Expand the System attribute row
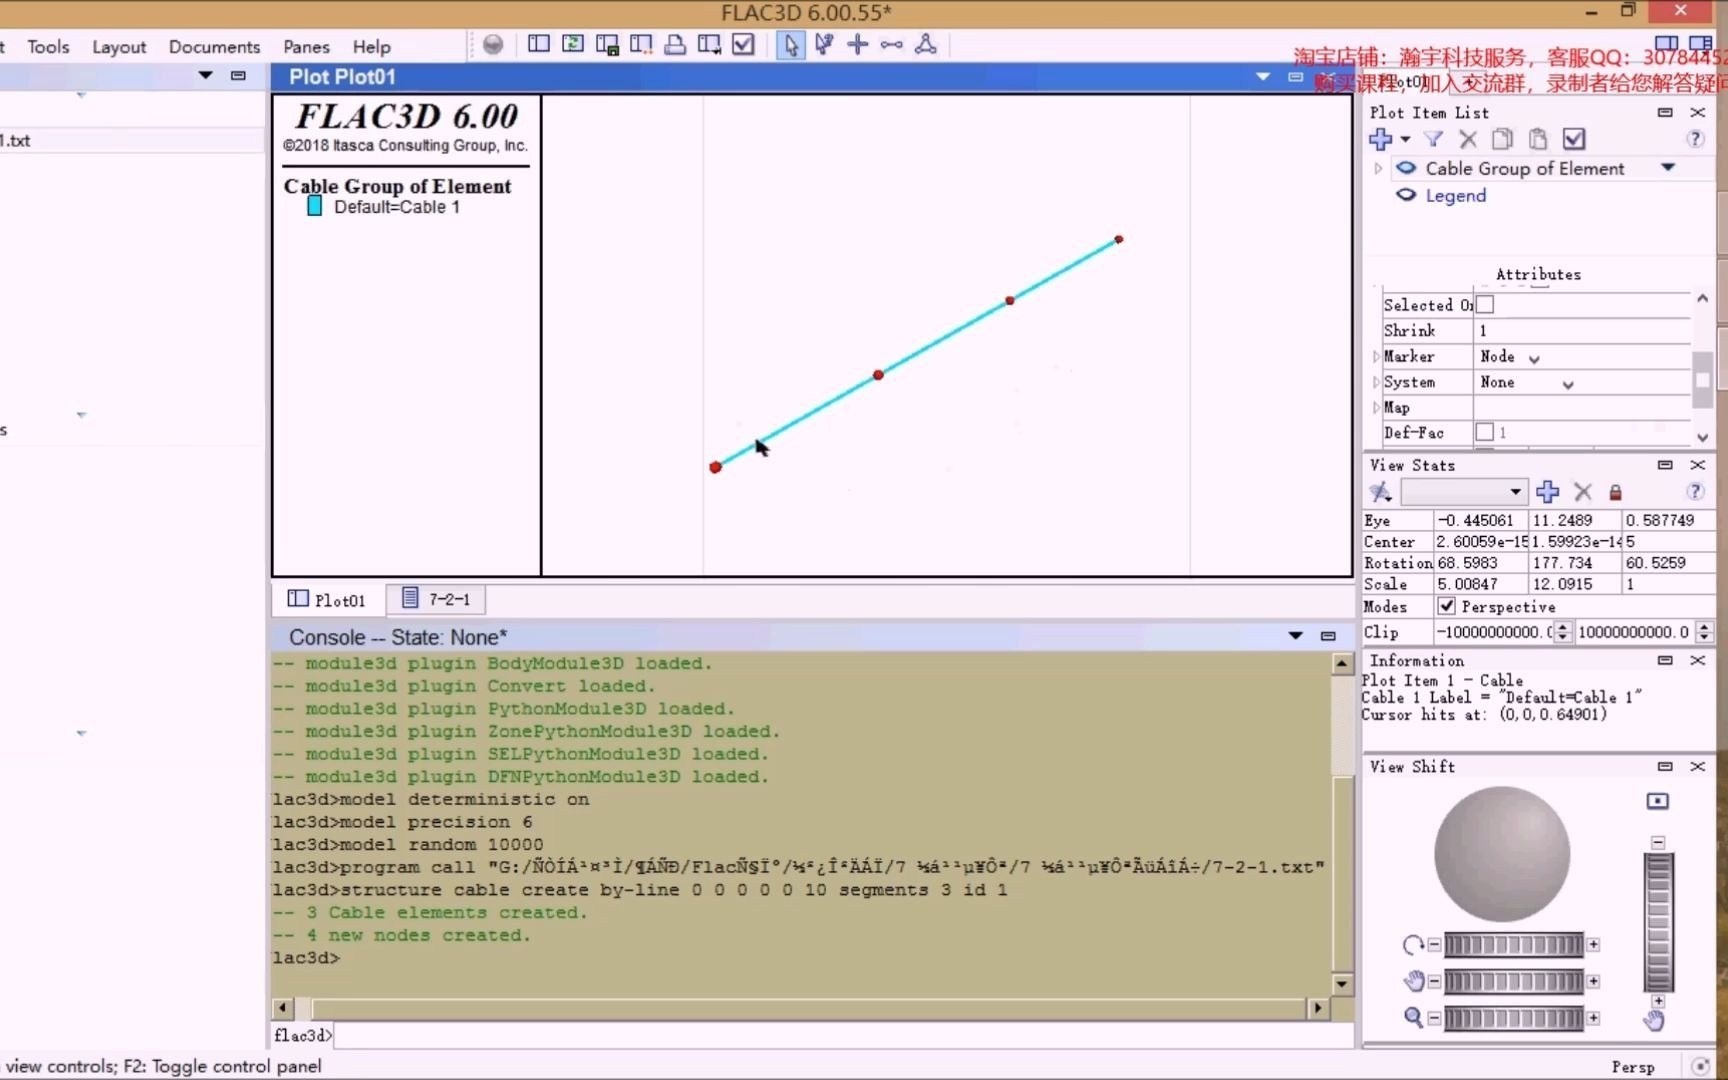The width and height of the screenshot is (1728, 1080). pos(1377,382)
